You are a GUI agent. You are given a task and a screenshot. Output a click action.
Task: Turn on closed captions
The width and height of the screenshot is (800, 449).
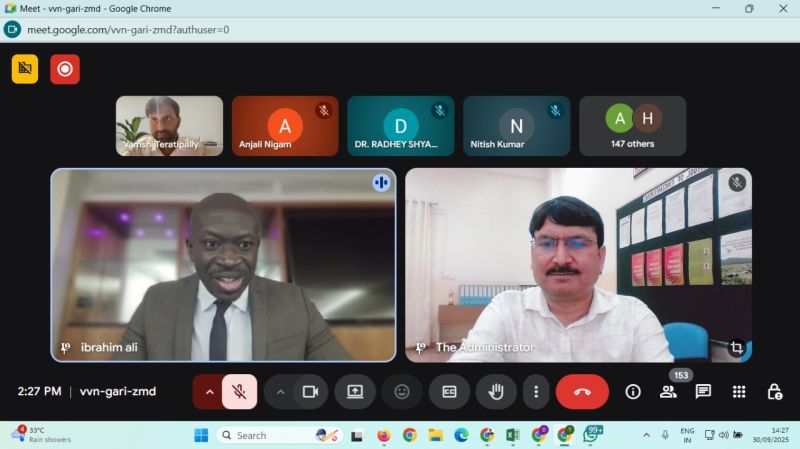point(449,392)
